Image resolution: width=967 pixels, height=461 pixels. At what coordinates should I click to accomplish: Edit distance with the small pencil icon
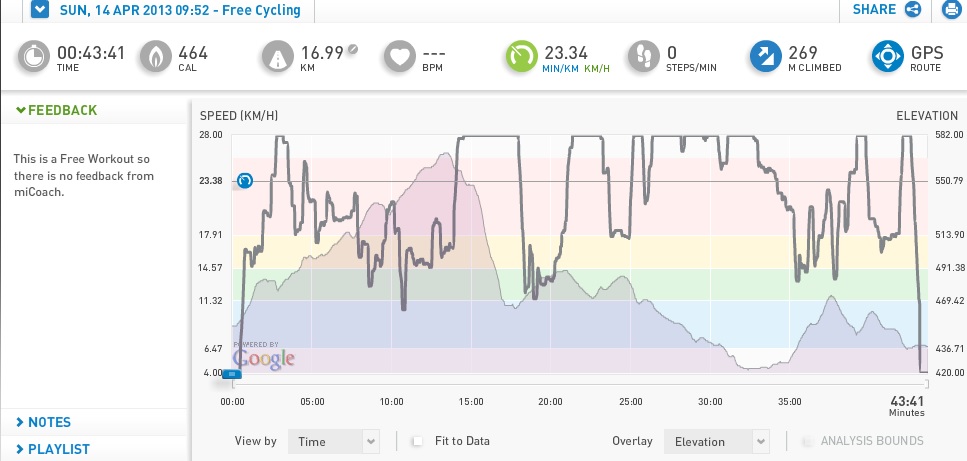[352, 49]
